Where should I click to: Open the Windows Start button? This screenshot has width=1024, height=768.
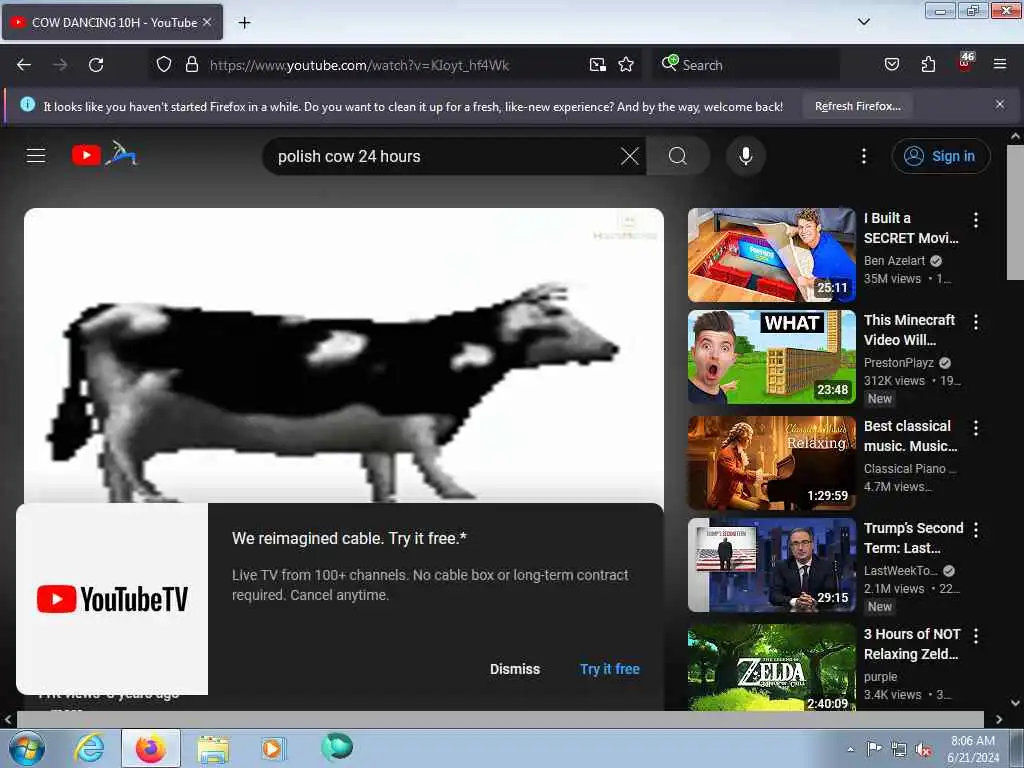(26, 748)
